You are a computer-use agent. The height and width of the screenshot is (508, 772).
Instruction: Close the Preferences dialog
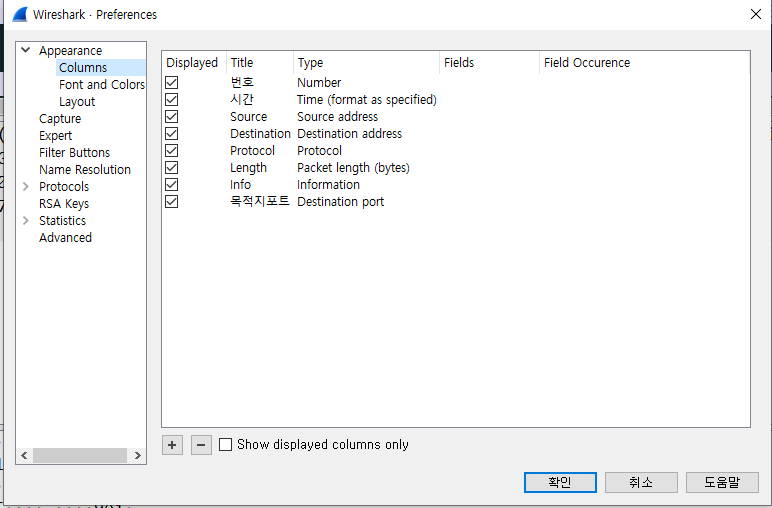coord(756,14)
